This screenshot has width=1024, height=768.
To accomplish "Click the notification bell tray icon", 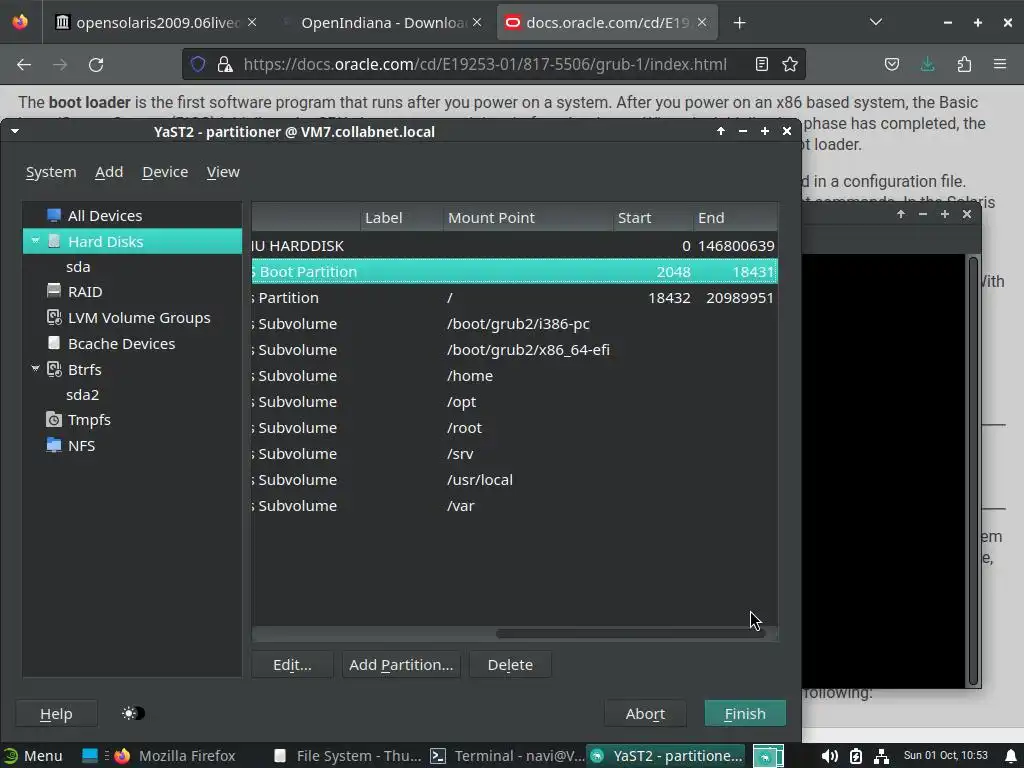I will pyautogui.click(x=1011, y=756).
